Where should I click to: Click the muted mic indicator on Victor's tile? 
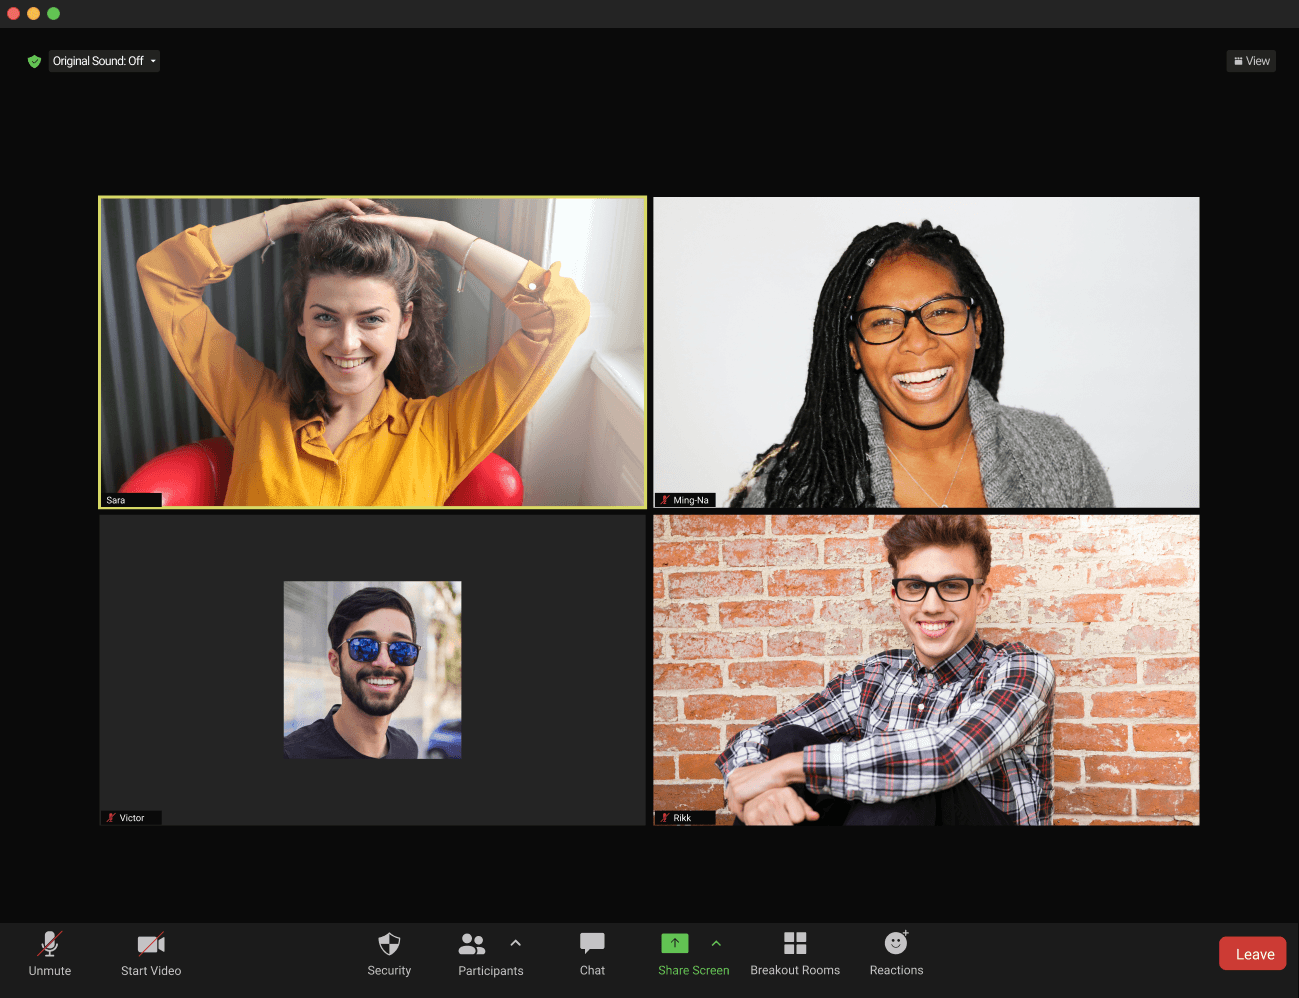coord(111,817)
